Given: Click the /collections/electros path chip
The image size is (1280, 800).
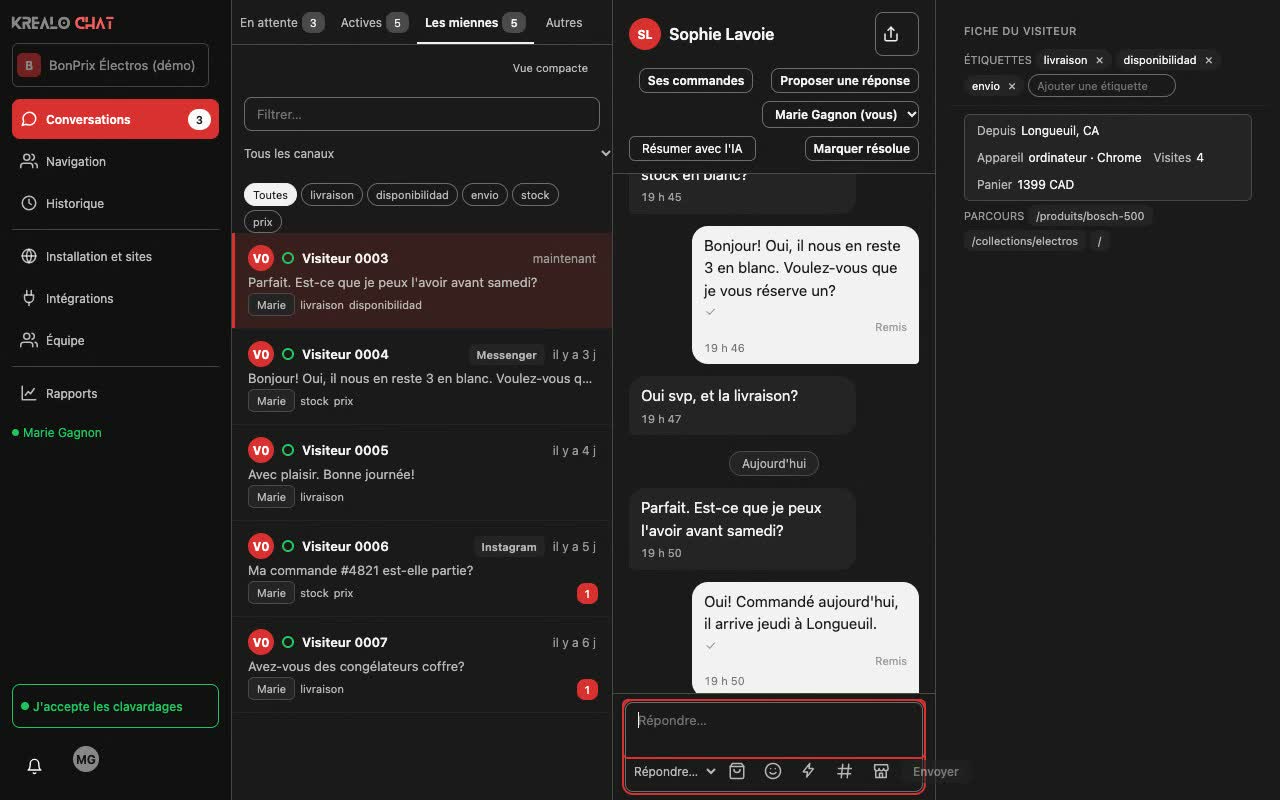Looking at the screenshot, I should coord(1025,241).
